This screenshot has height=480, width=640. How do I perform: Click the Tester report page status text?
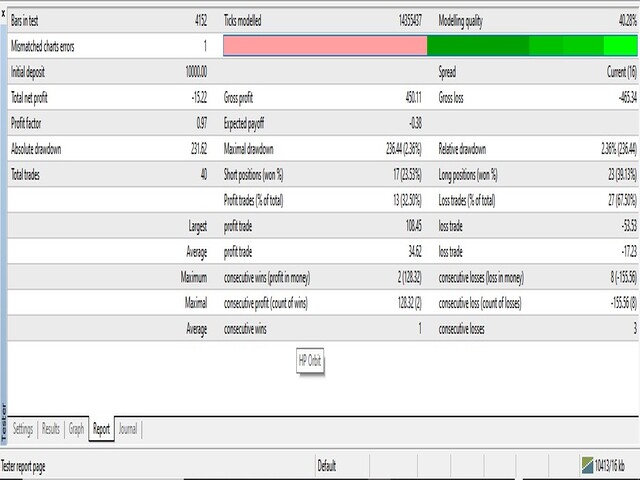[x=23, y=466]
